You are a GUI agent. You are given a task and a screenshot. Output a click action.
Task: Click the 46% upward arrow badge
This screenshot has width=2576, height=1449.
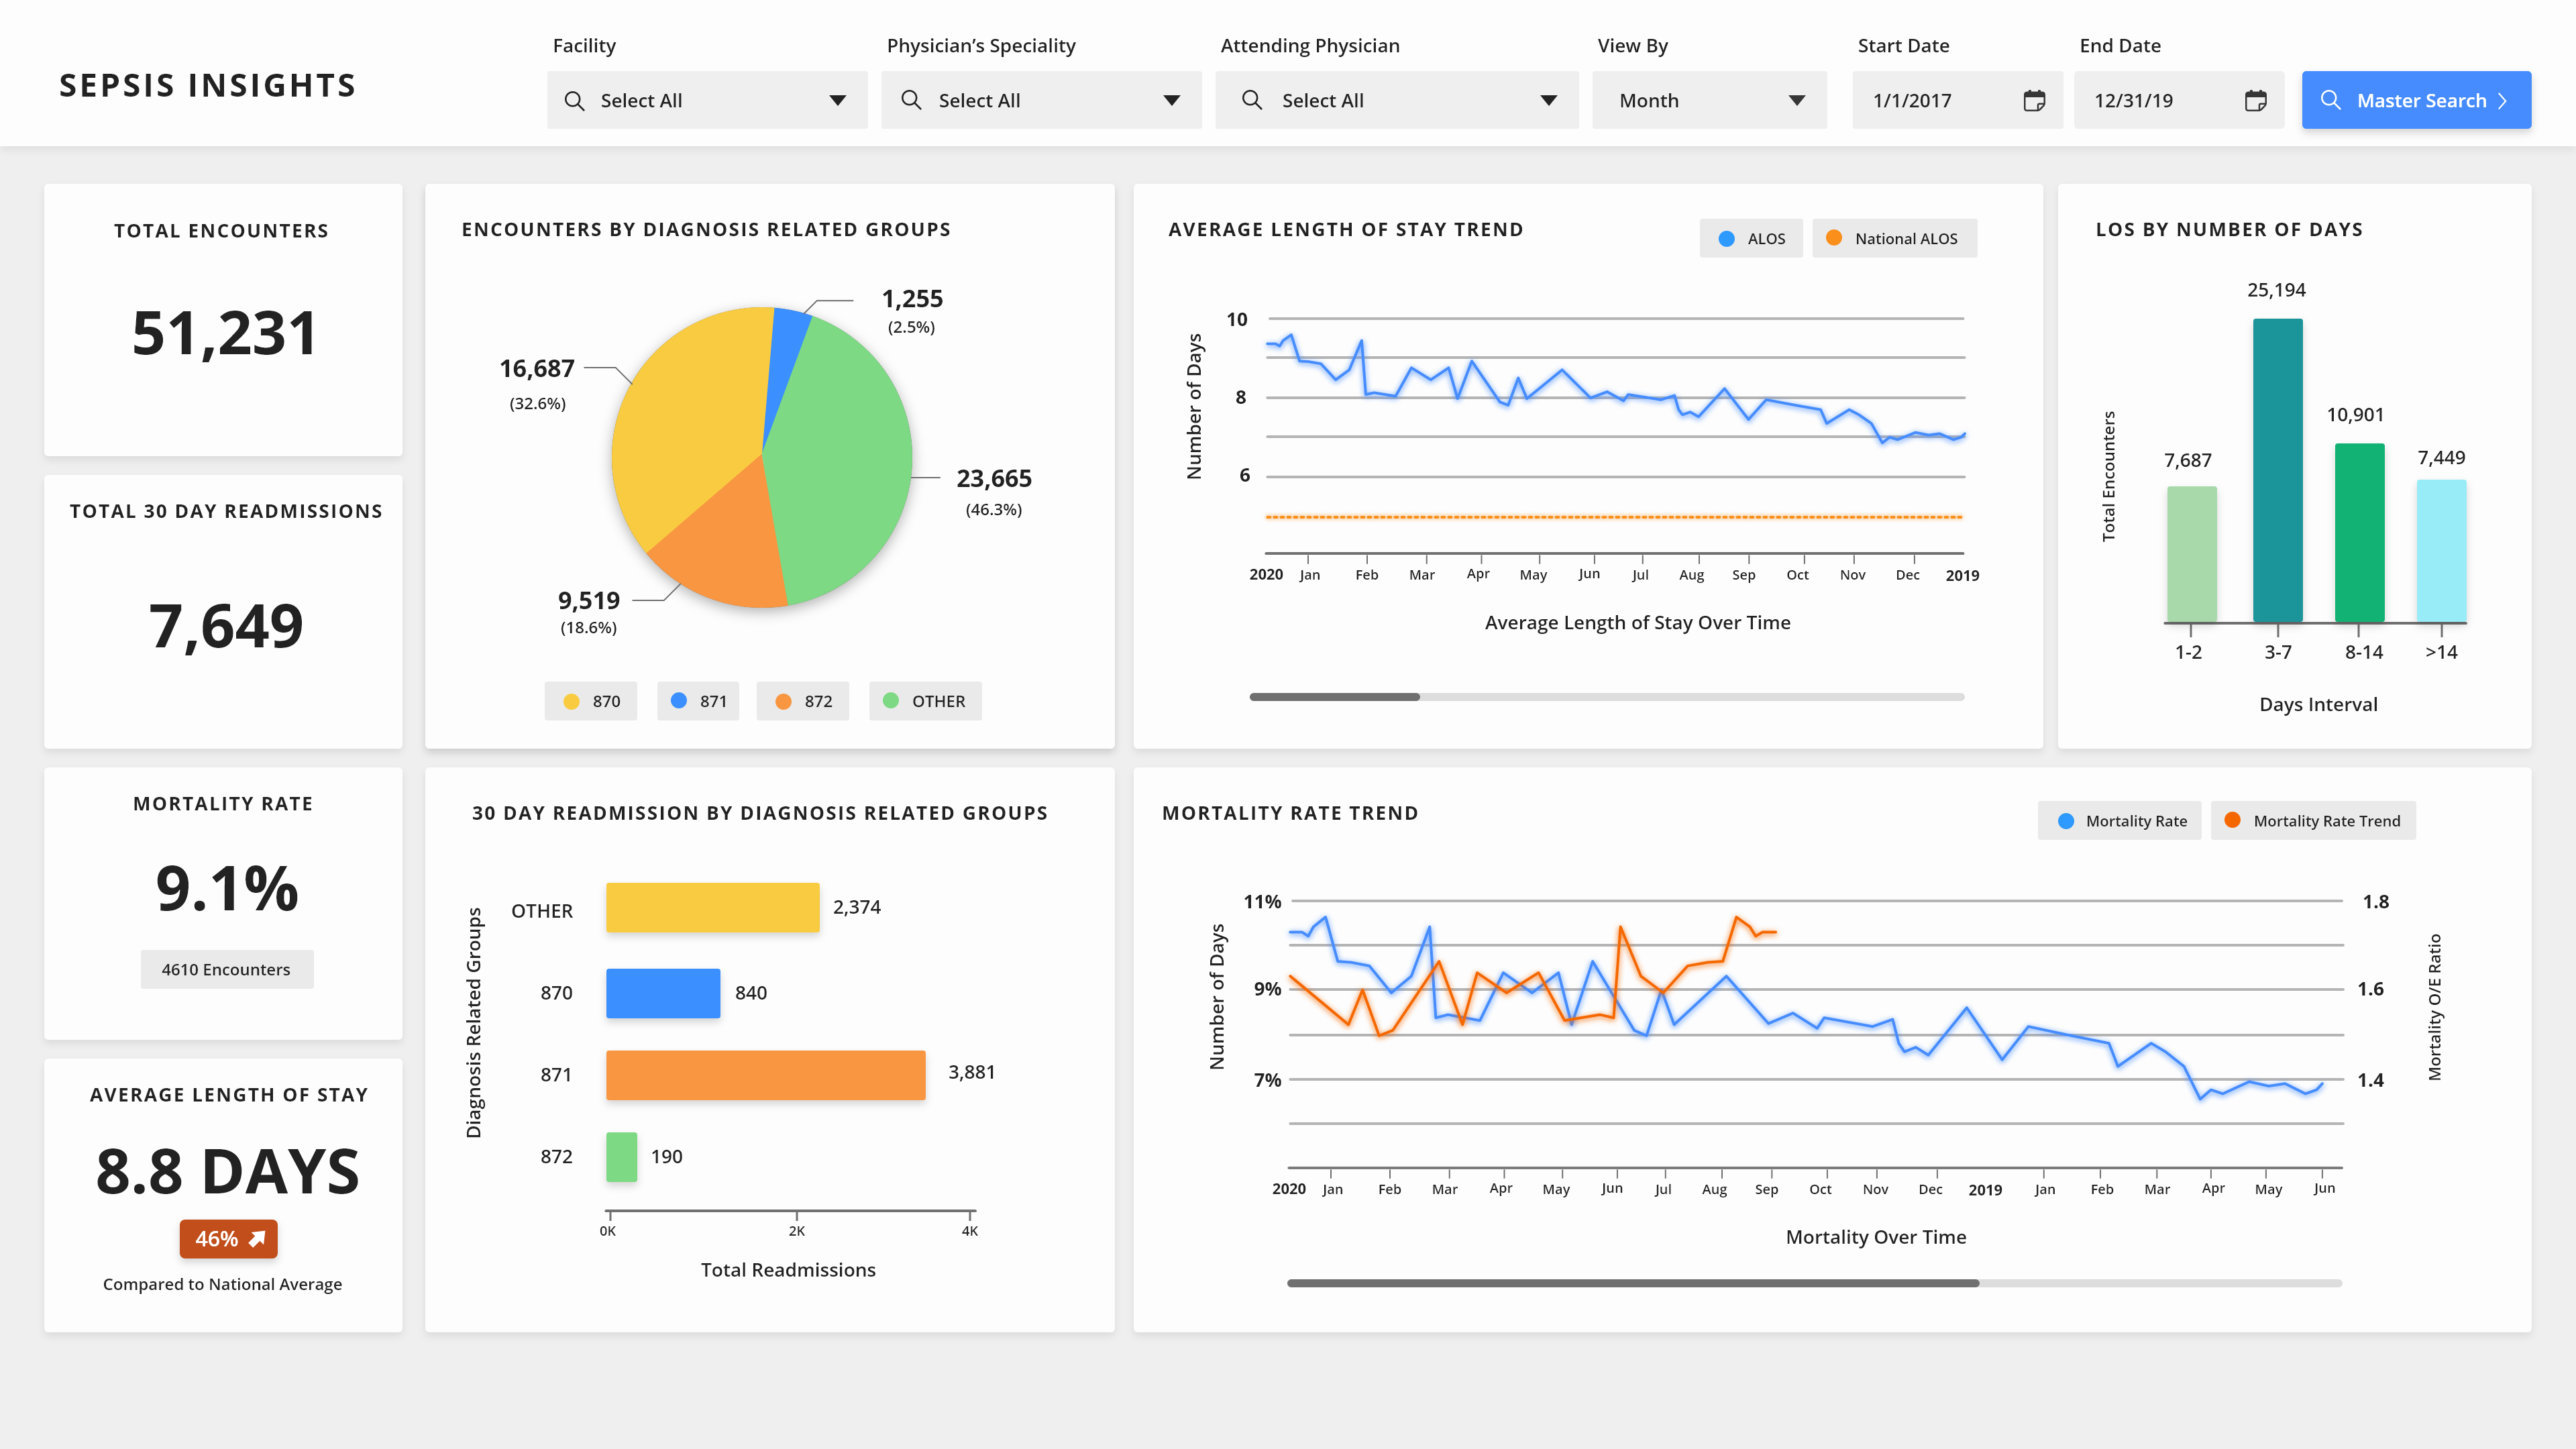228,1239
